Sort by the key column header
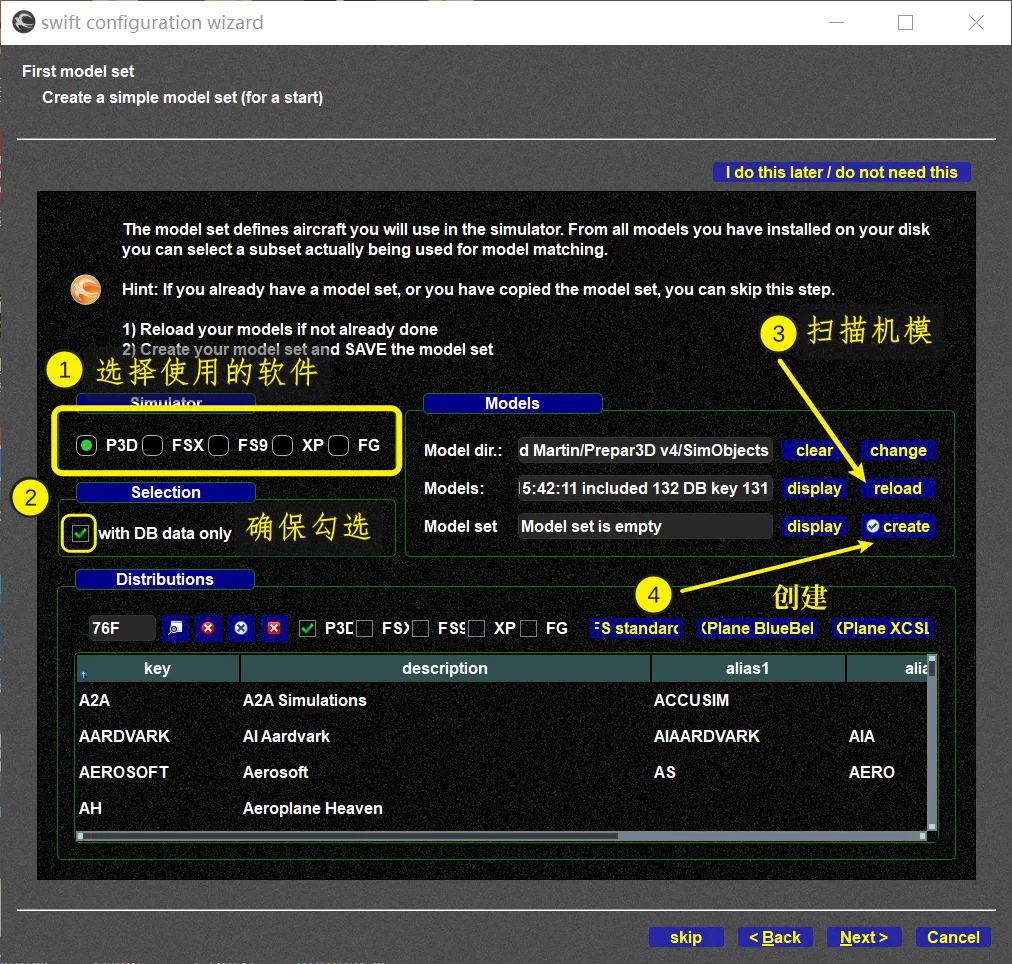 (x=157, y=668)
